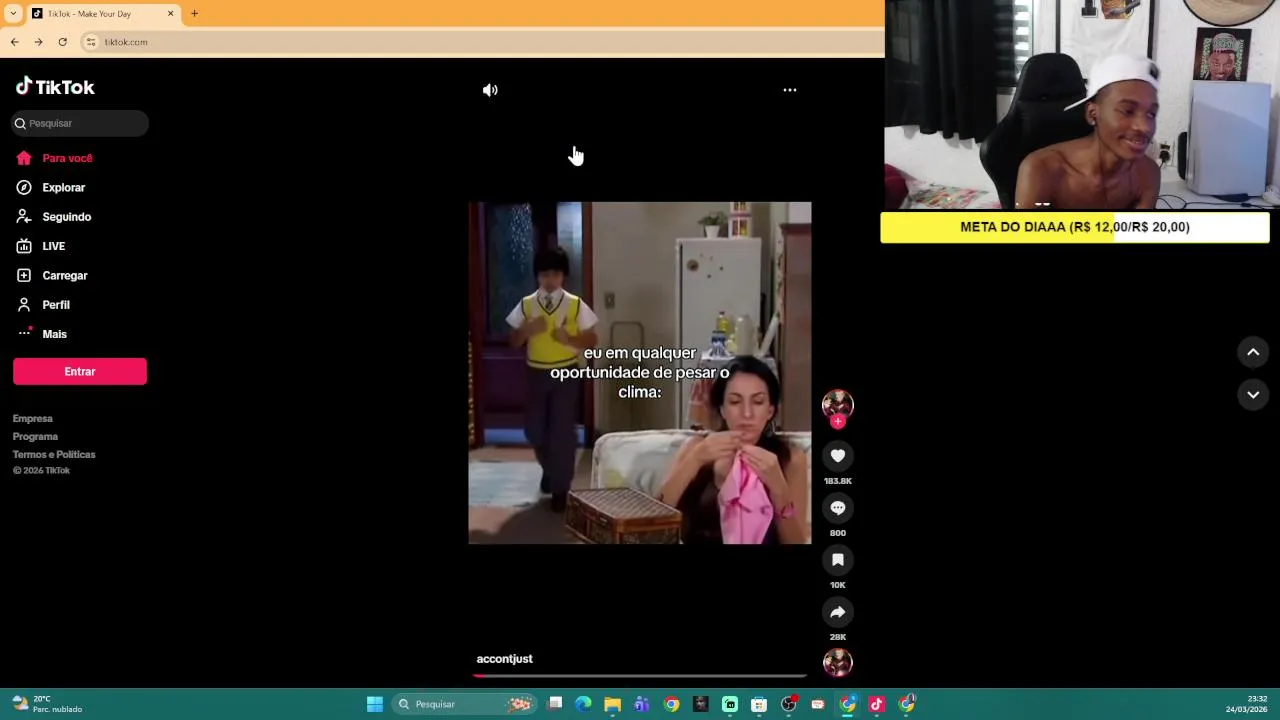Image resolution: width=1280 pixels, height=720 pixels.
Task: Click the tiktok.com address bar
Action: click(x=480, y=42)
